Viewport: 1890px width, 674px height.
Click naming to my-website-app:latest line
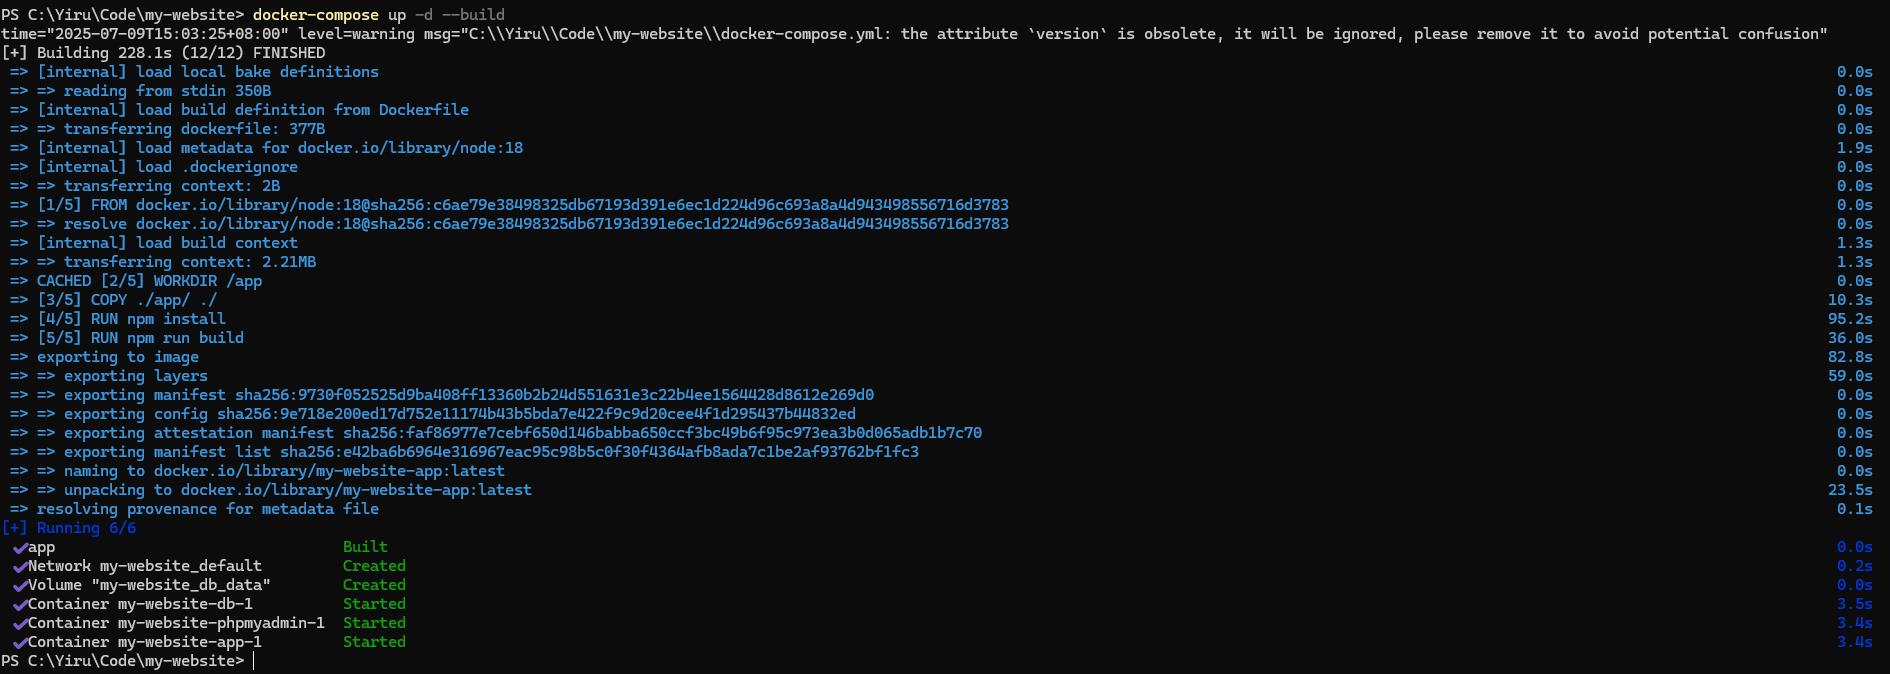point(284,471)
